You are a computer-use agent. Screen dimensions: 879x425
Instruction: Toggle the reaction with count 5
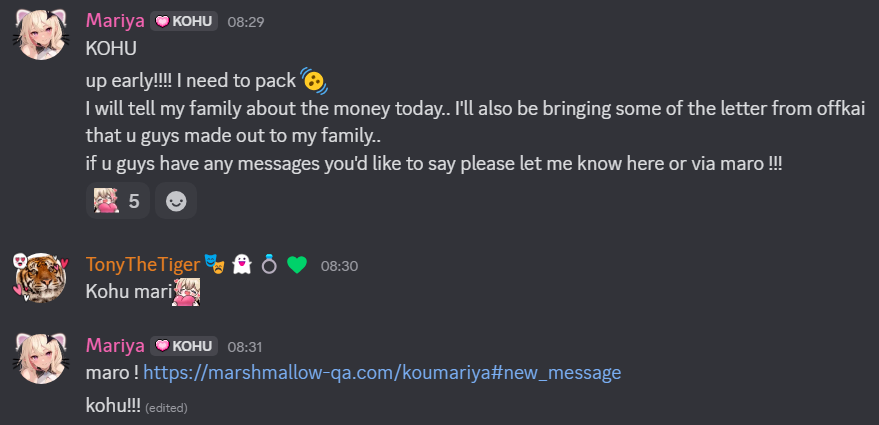118,201
